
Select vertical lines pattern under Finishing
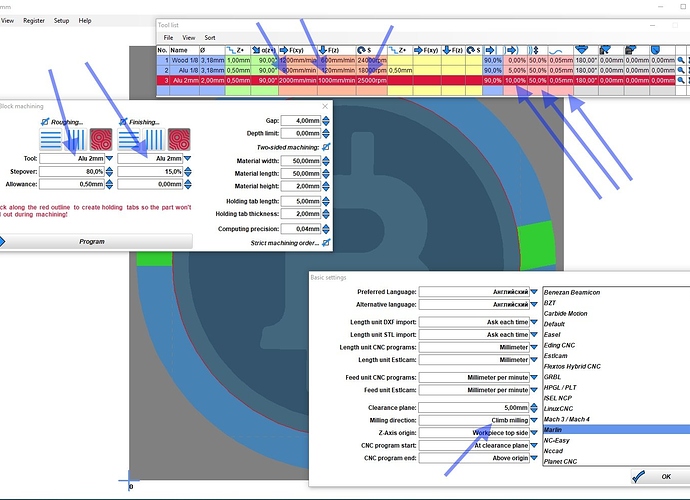pyautogui.click(x=154, y=140)
